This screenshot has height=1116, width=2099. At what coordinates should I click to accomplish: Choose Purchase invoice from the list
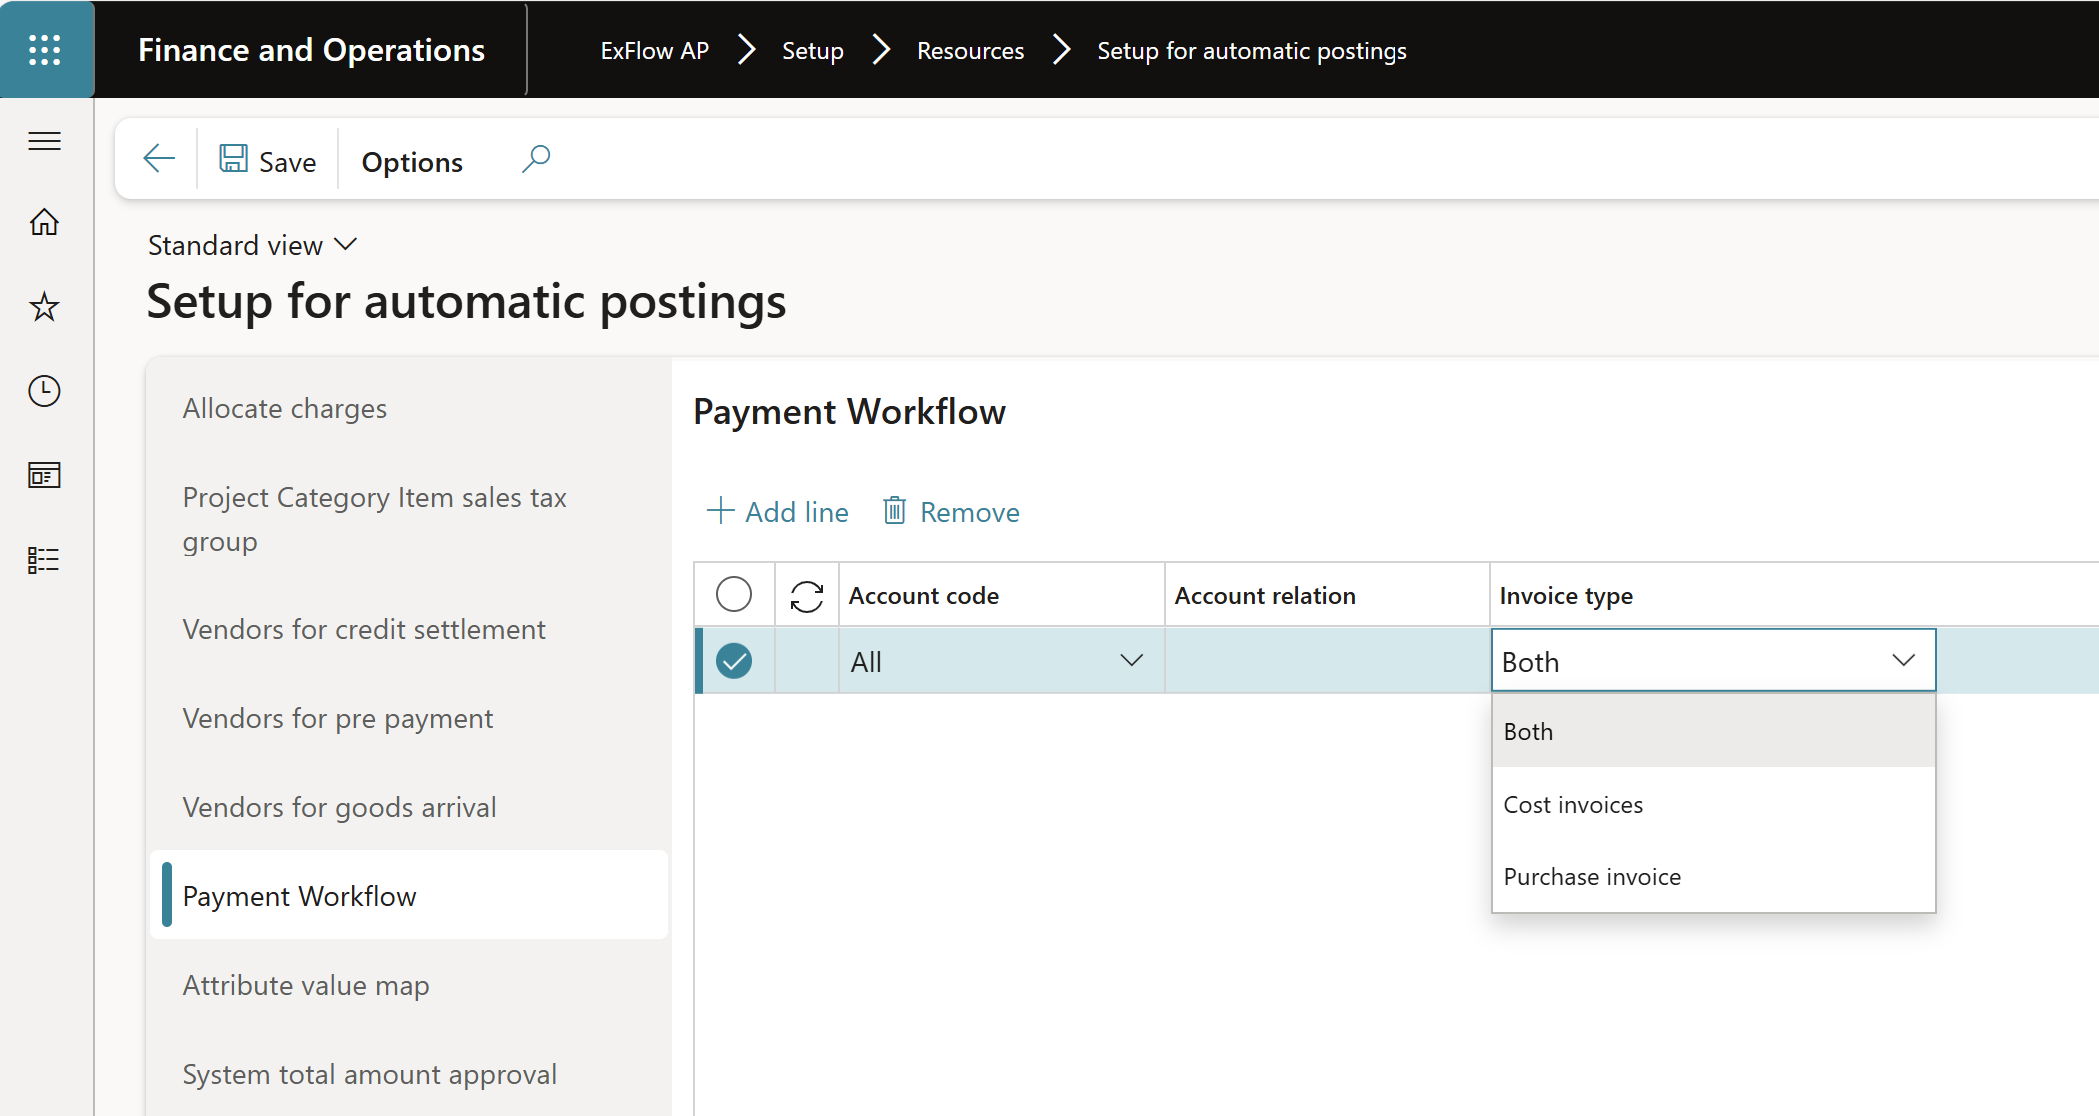click(x=1713, y=876)
